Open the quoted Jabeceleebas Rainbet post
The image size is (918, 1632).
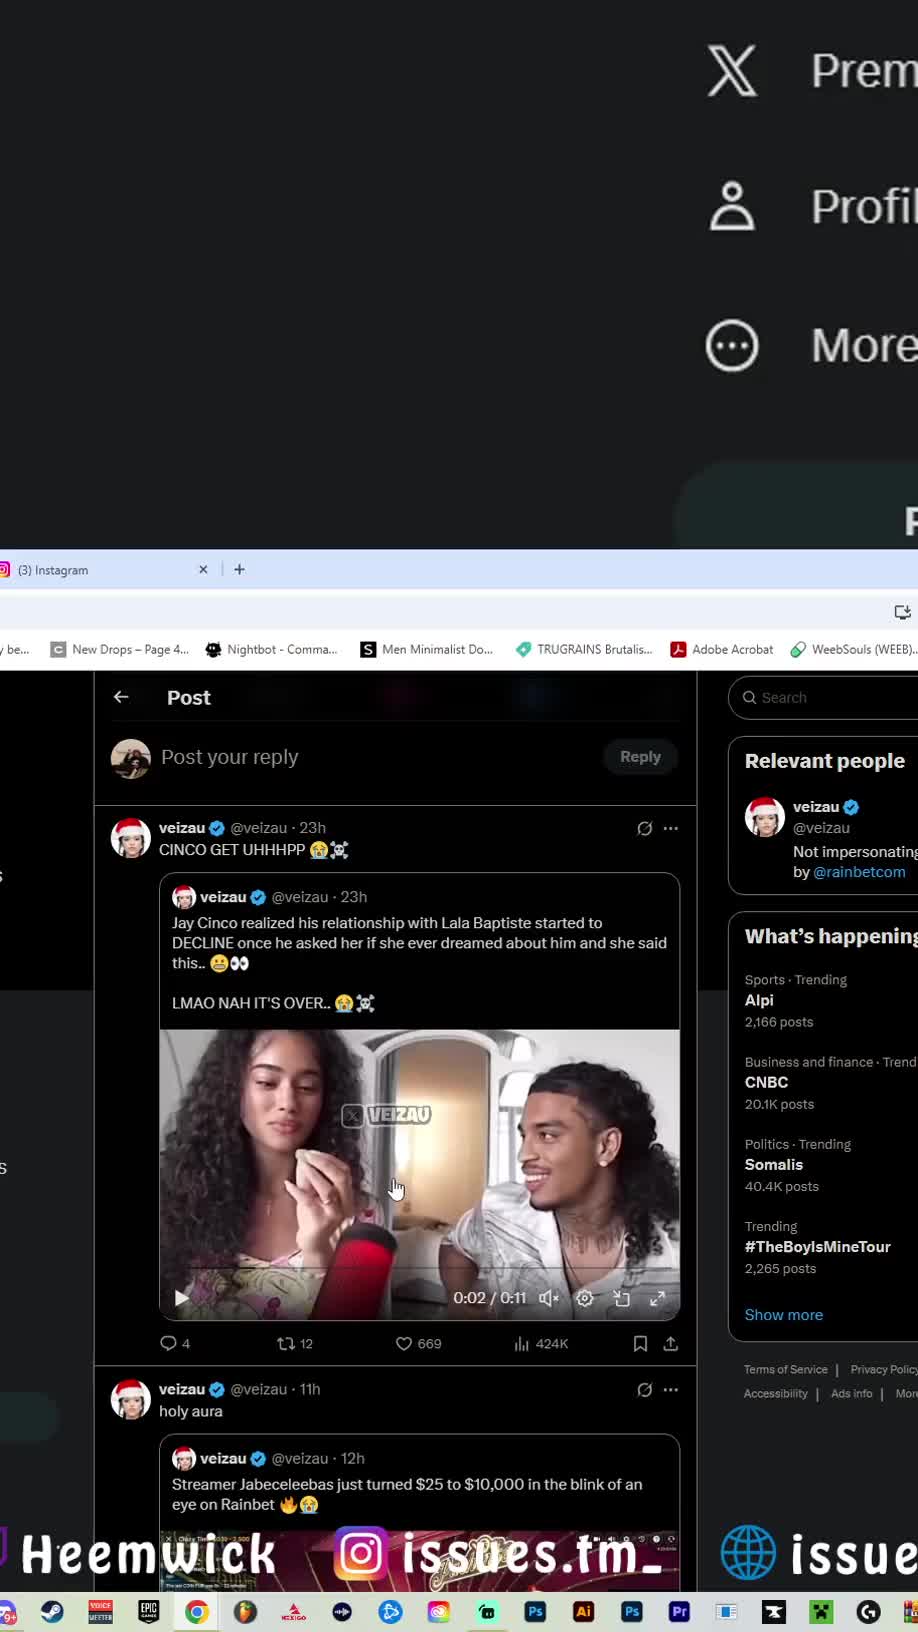420,1512
